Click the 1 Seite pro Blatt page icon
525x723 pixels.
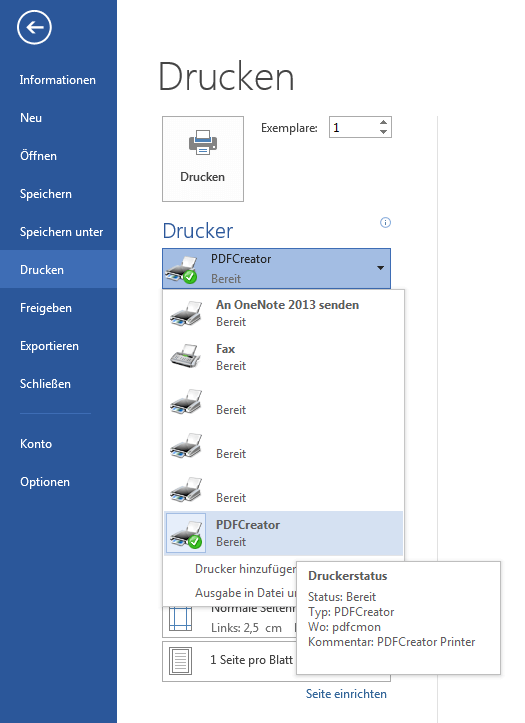pyautogui.click(x=180, y=661)
